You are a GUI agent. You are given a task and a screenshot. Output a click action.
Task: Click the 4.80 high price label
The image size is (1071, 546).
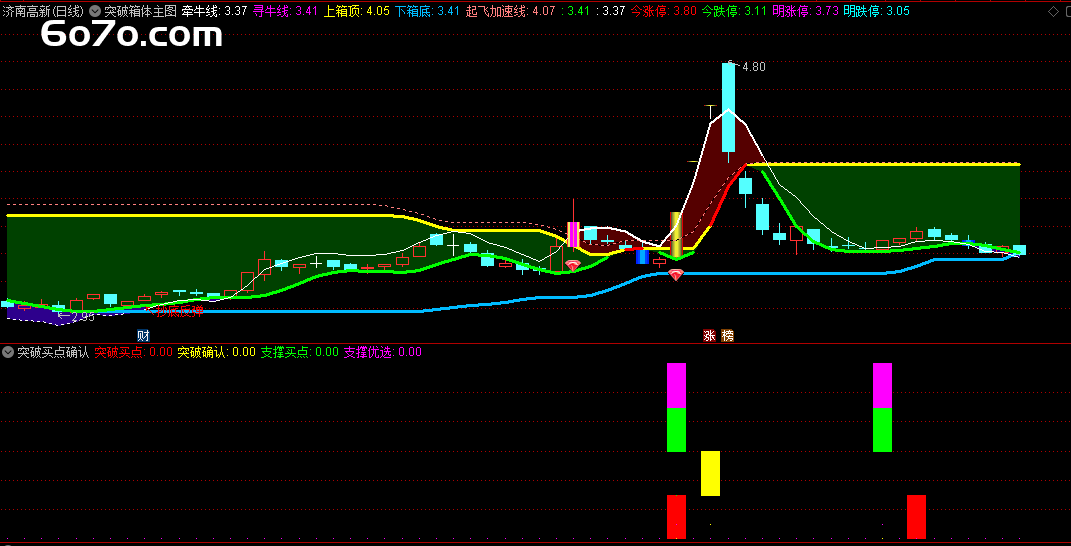[x=753, y=67]
